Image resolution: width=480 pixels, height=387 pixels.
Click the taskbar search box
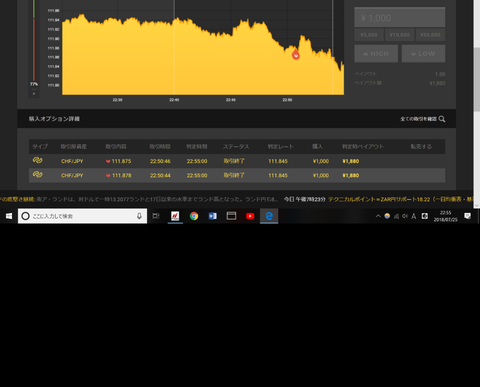pos(82,216)
